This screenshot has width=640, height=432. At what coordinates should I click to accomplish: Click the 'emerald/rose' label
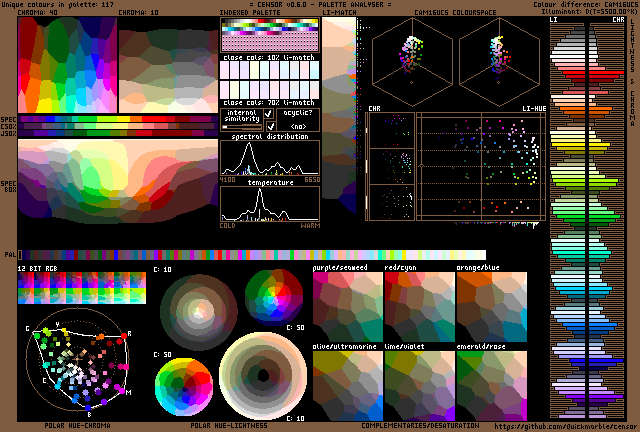[481, 347]
